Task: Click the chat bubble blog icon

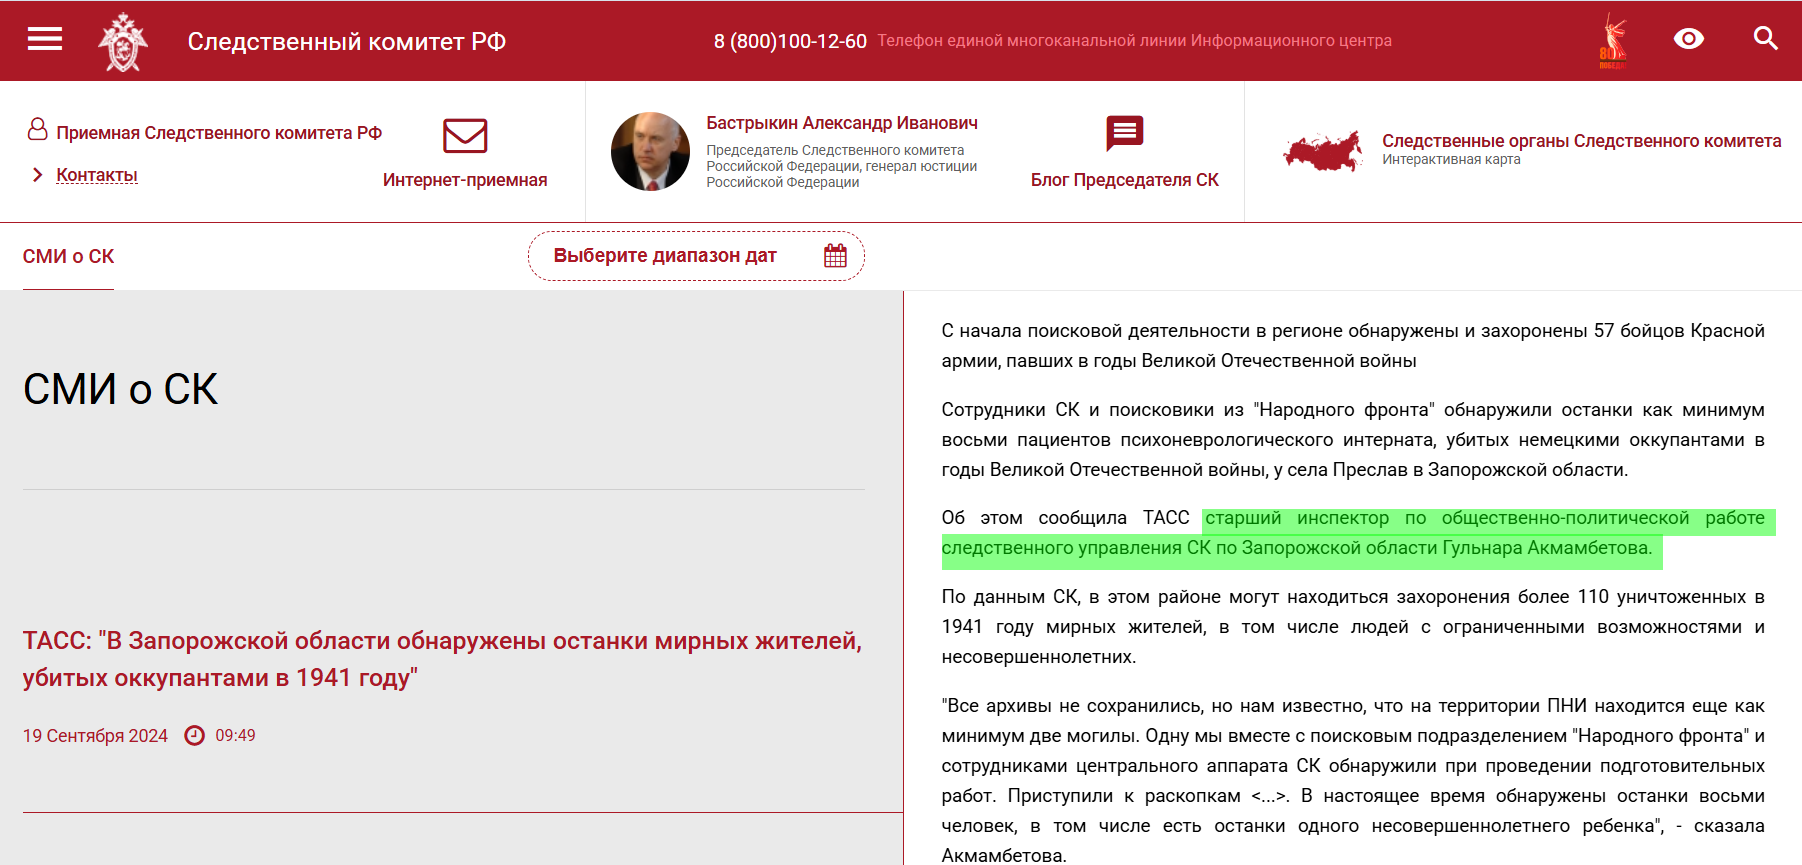Action: [1124, 133]
